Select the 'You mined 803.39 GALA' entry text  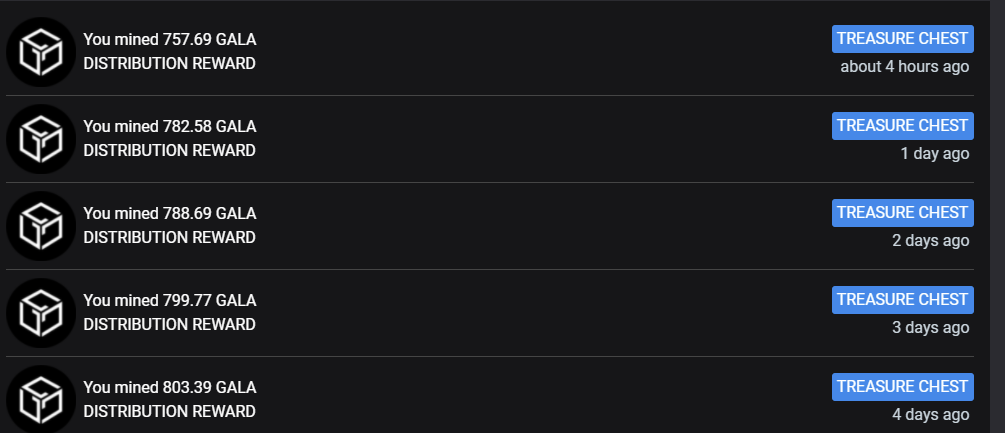tap(170, 388)
